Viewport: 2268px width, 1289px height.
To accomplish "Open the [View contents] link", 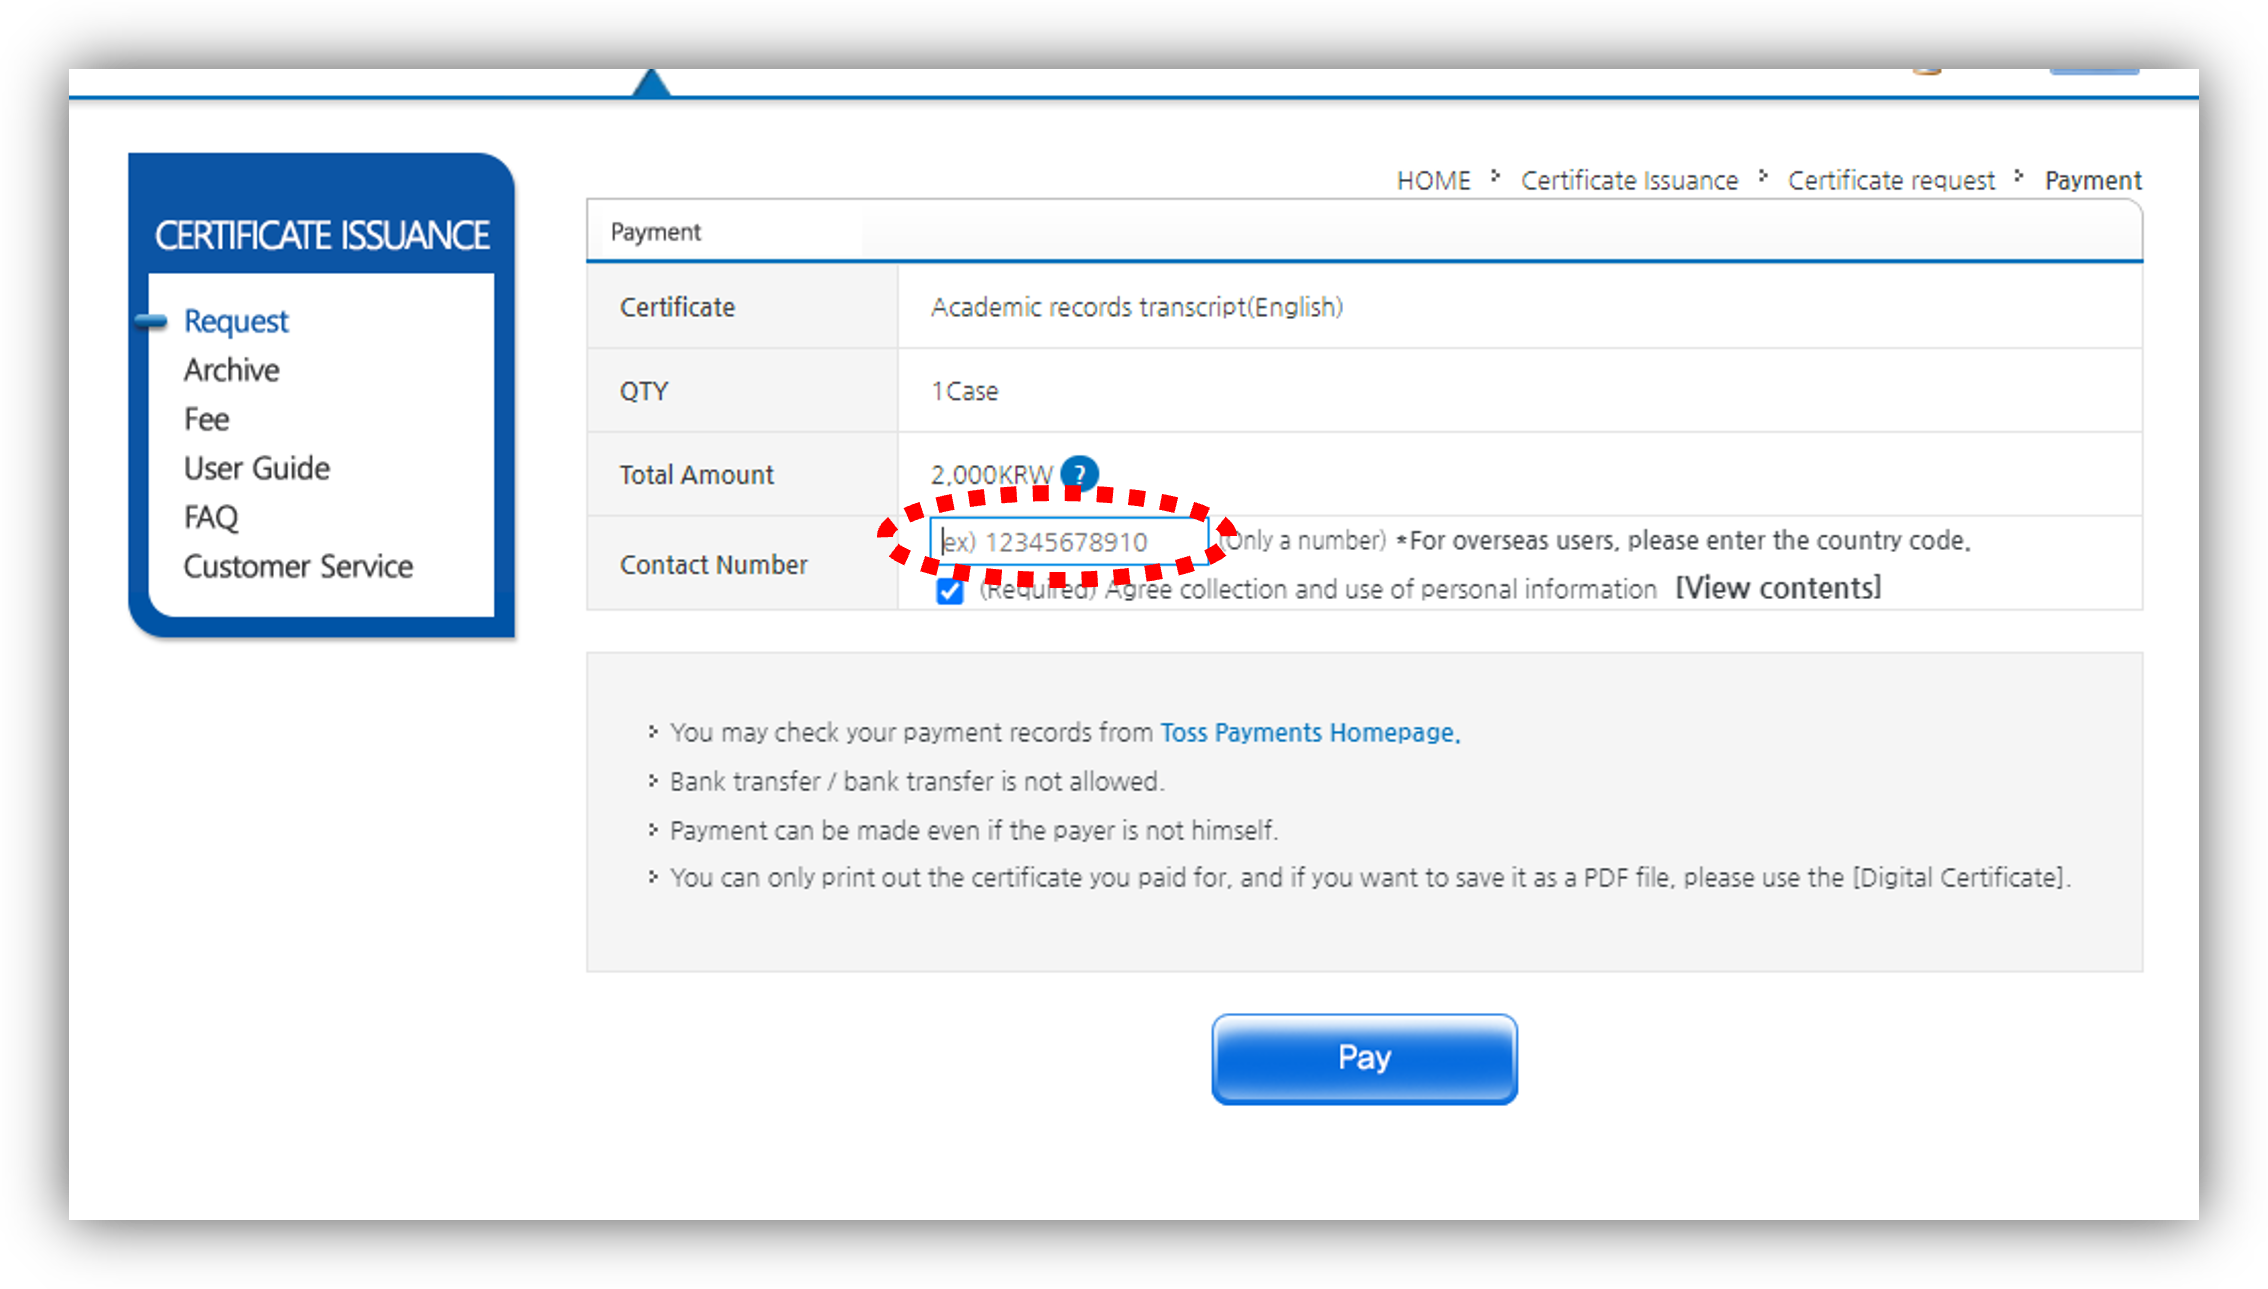I will point(1777,588).
